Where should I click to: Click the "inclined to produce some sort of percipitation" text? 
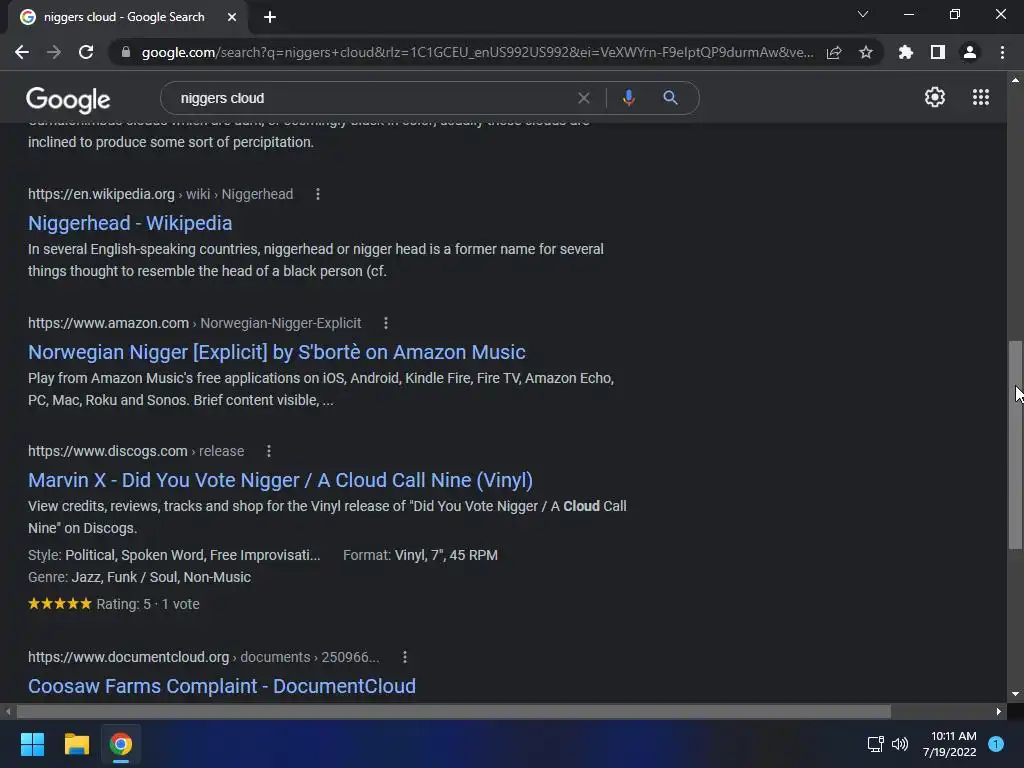click(171, 142)
